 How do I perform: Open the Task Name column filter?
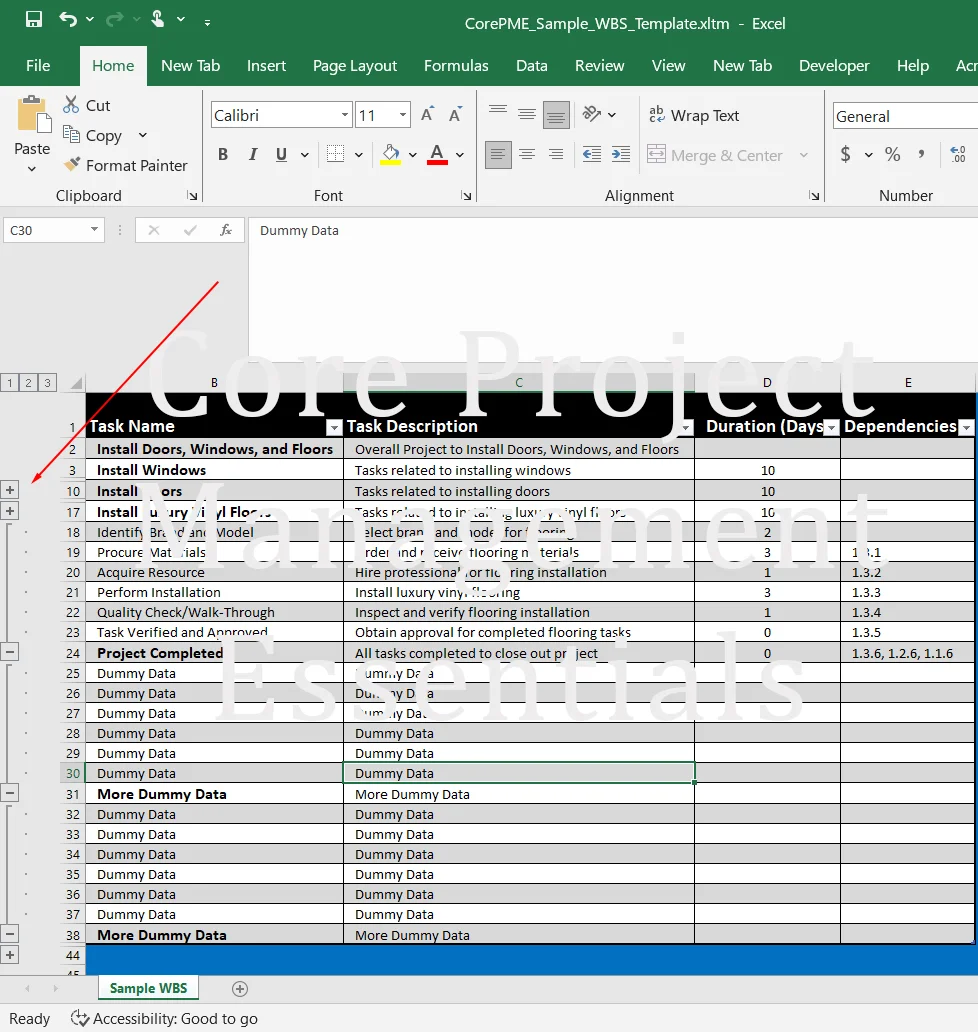[x=334, y=427]
